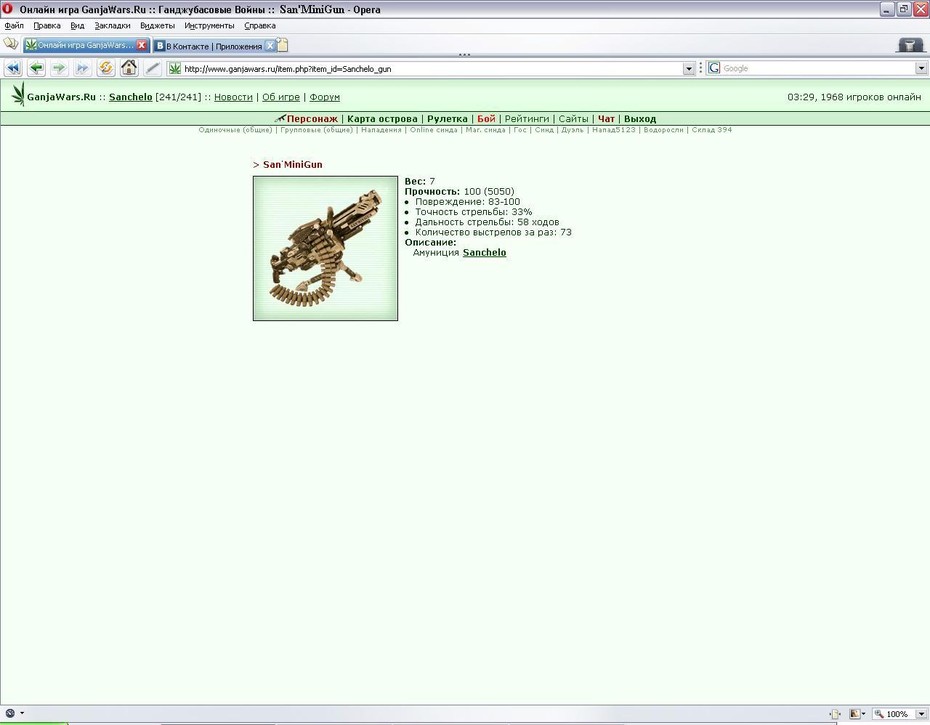The height and width of the screenshot is (725, 930).
Task: Click the small gun icon beside Персонаж
Action: (x=280, y=118)
